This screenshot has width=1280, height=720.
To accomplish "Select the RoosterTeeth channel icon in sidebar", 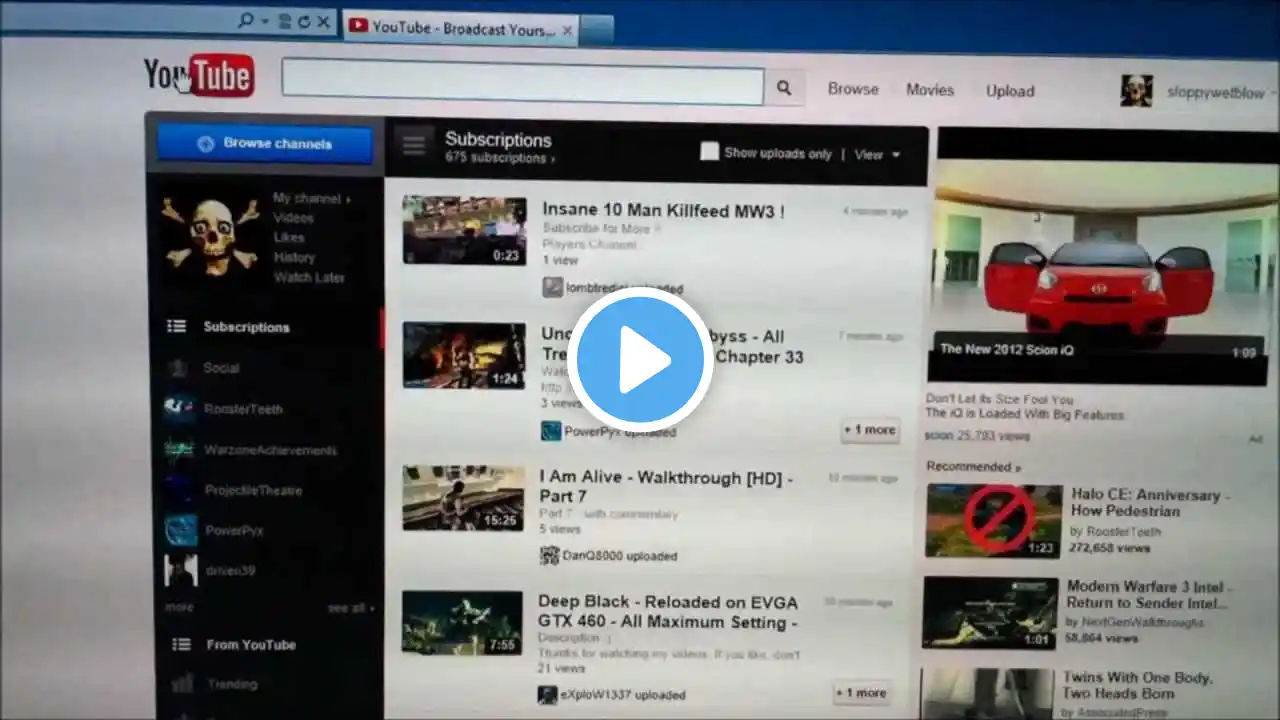I will tap(180, 408).
